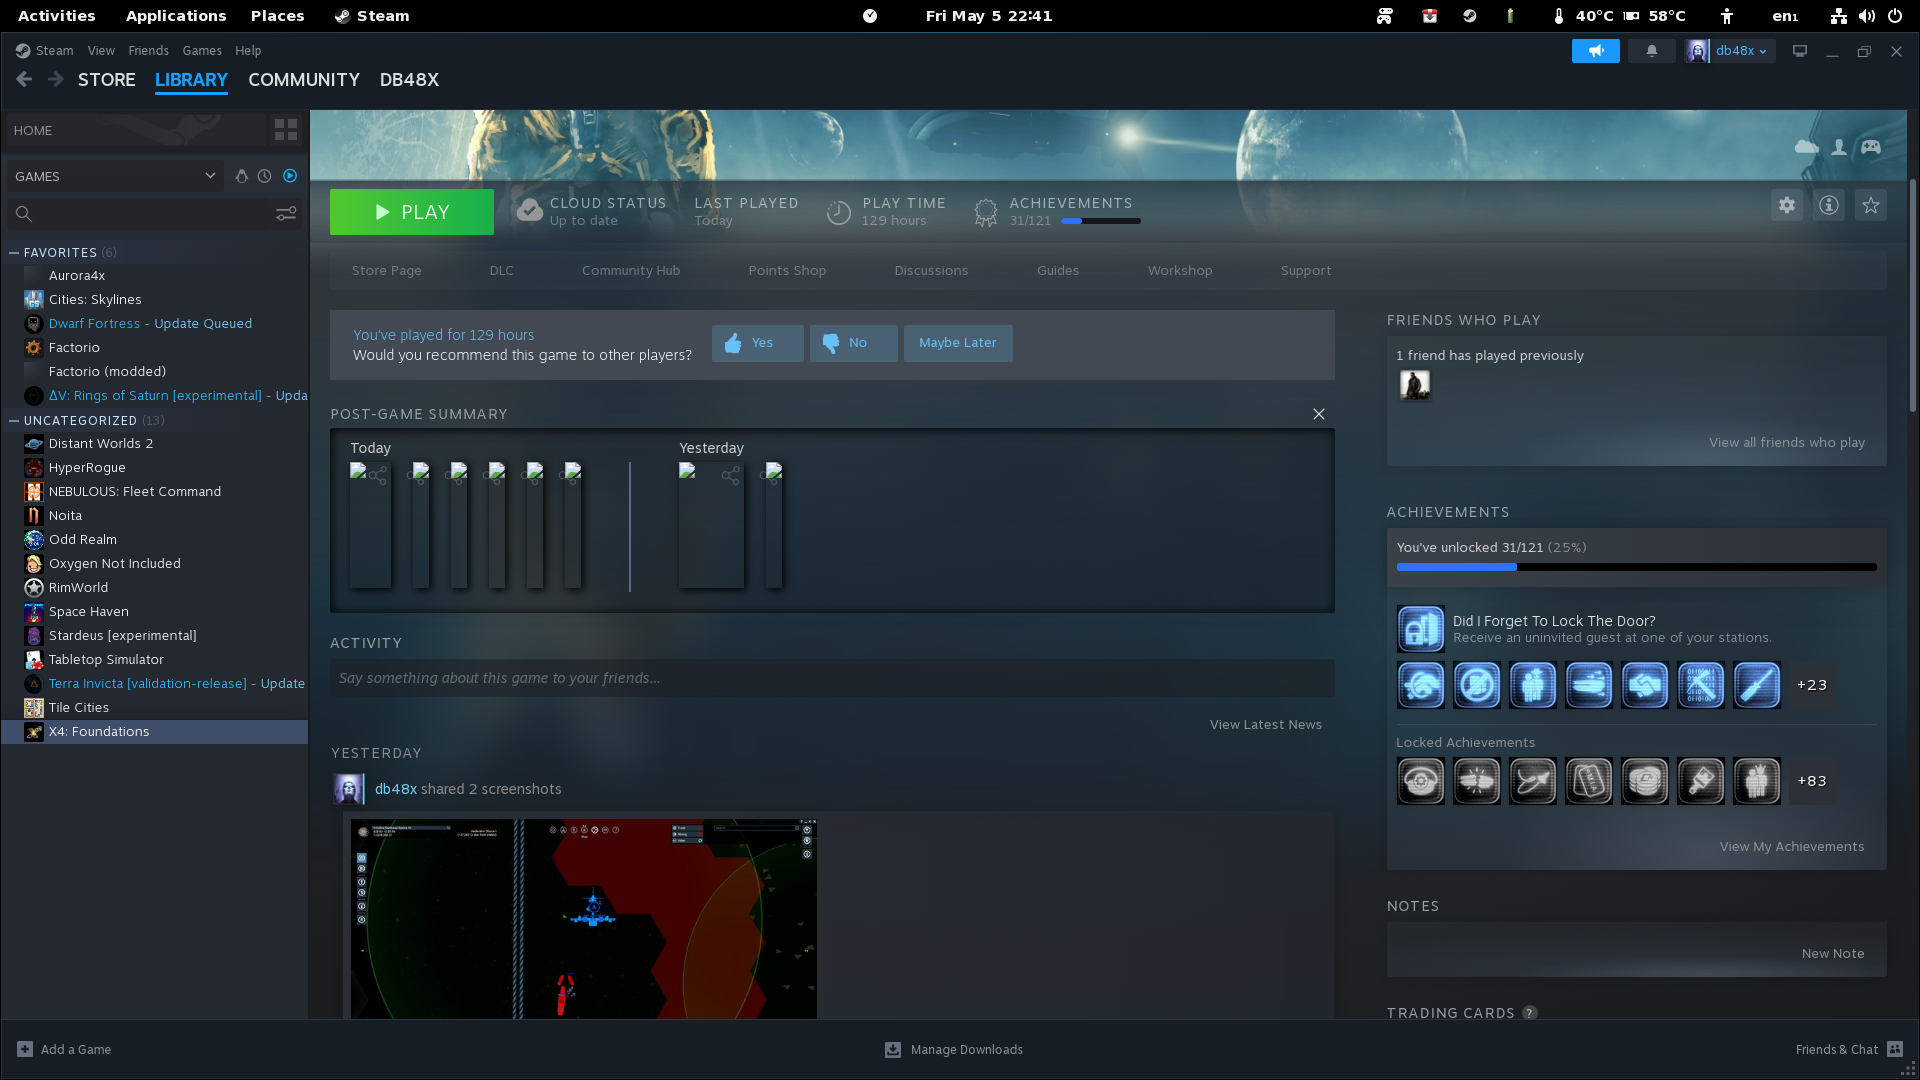Collapse the UNCATEGORIZED category
The image size is (1920, 1080).
click(x=14, y=421)
